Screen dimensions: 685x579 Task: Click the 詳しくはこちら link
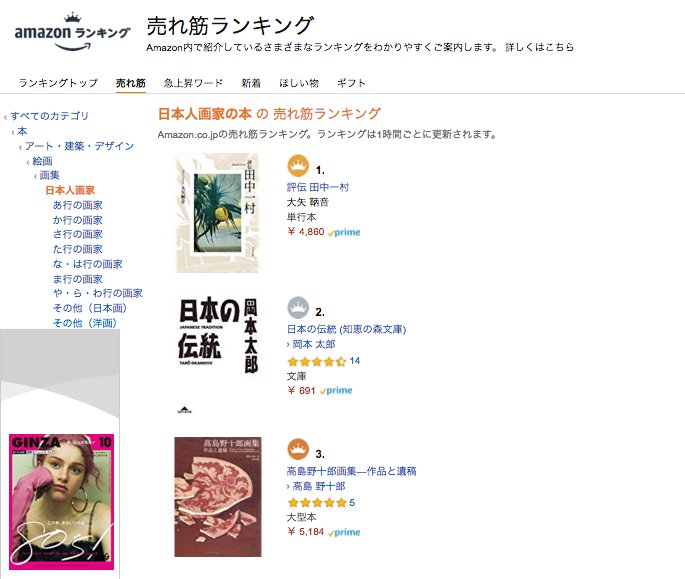click(540, 47)
